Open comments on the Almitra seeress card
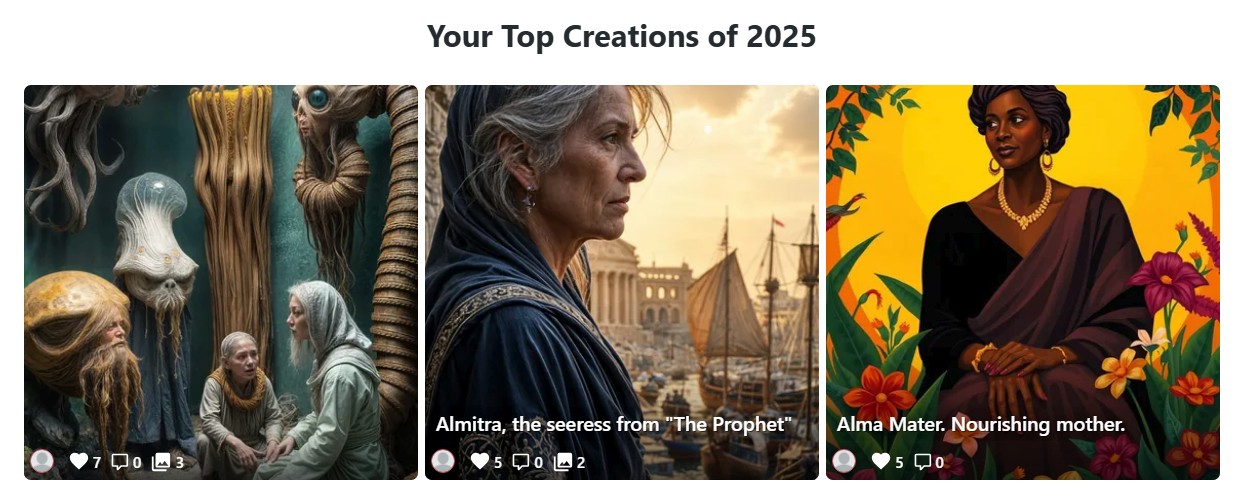 [521, 461]
